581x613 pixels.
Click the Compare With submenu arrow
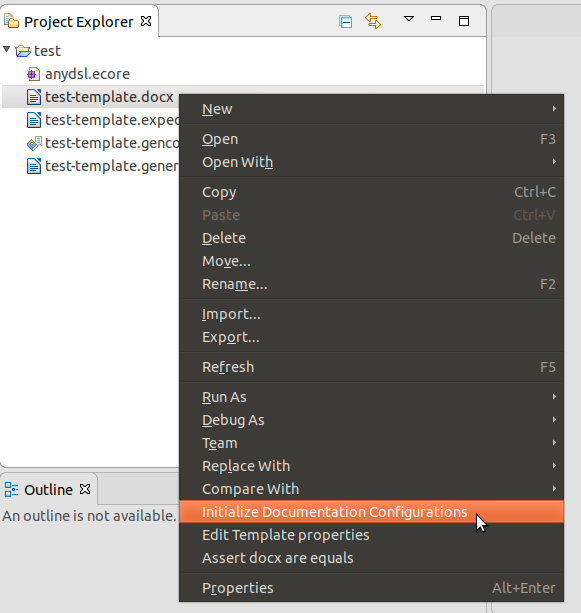click(554, 488)
